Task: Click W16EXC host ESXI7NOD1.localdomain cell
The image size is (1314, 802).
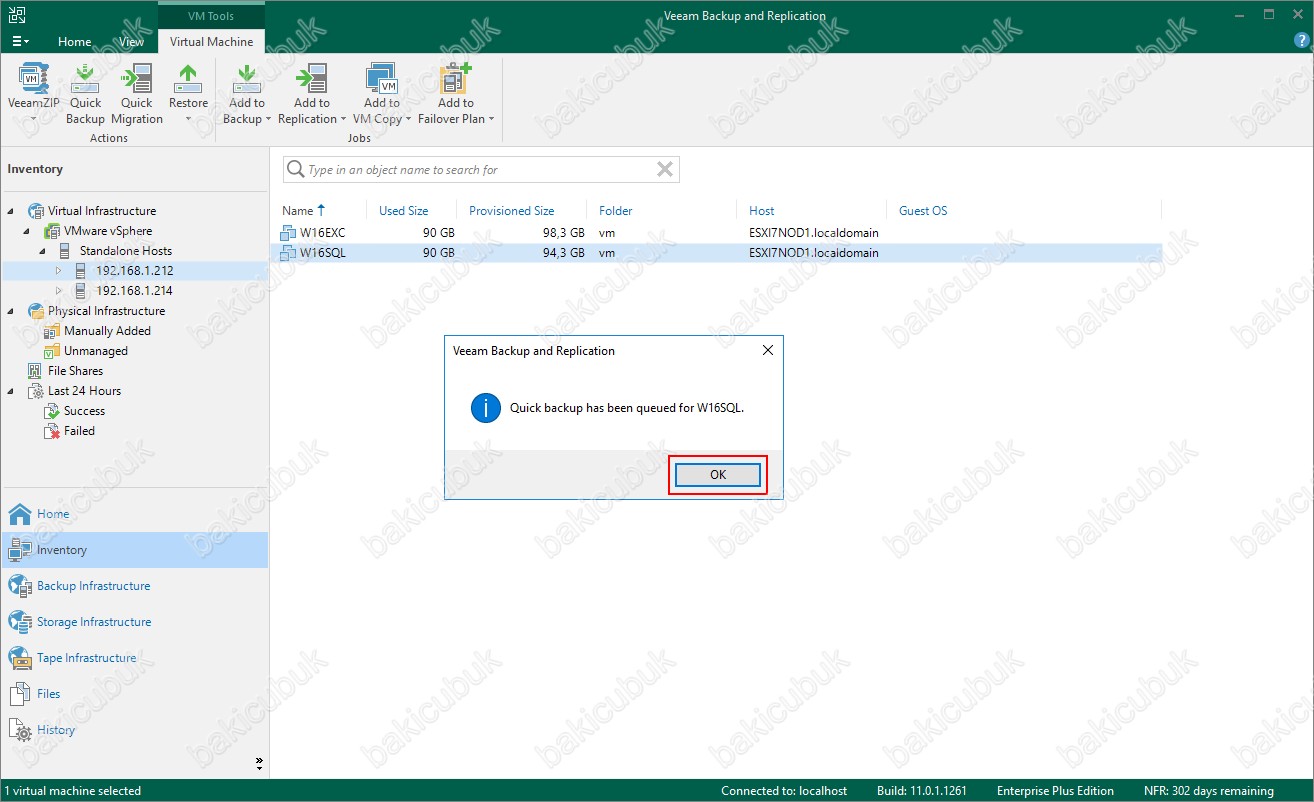Action: pyautogui.click(x=813, y=233)
